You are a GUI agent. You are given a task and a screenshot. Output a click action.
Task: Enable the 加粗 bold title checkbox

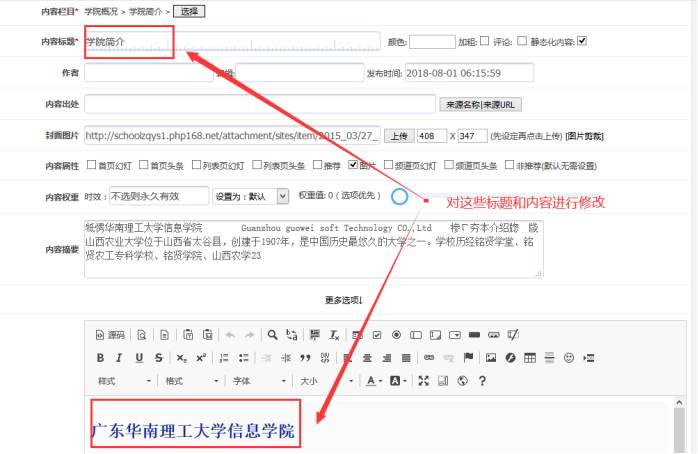point(485,41)
